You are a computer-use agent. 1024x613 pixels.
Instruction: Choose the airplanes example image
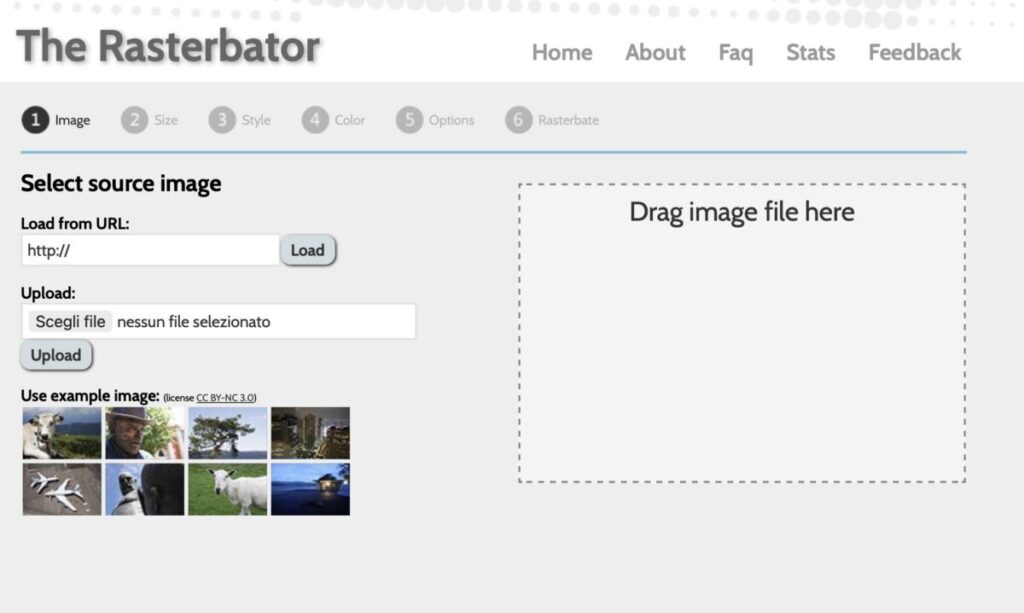point(62,489)
